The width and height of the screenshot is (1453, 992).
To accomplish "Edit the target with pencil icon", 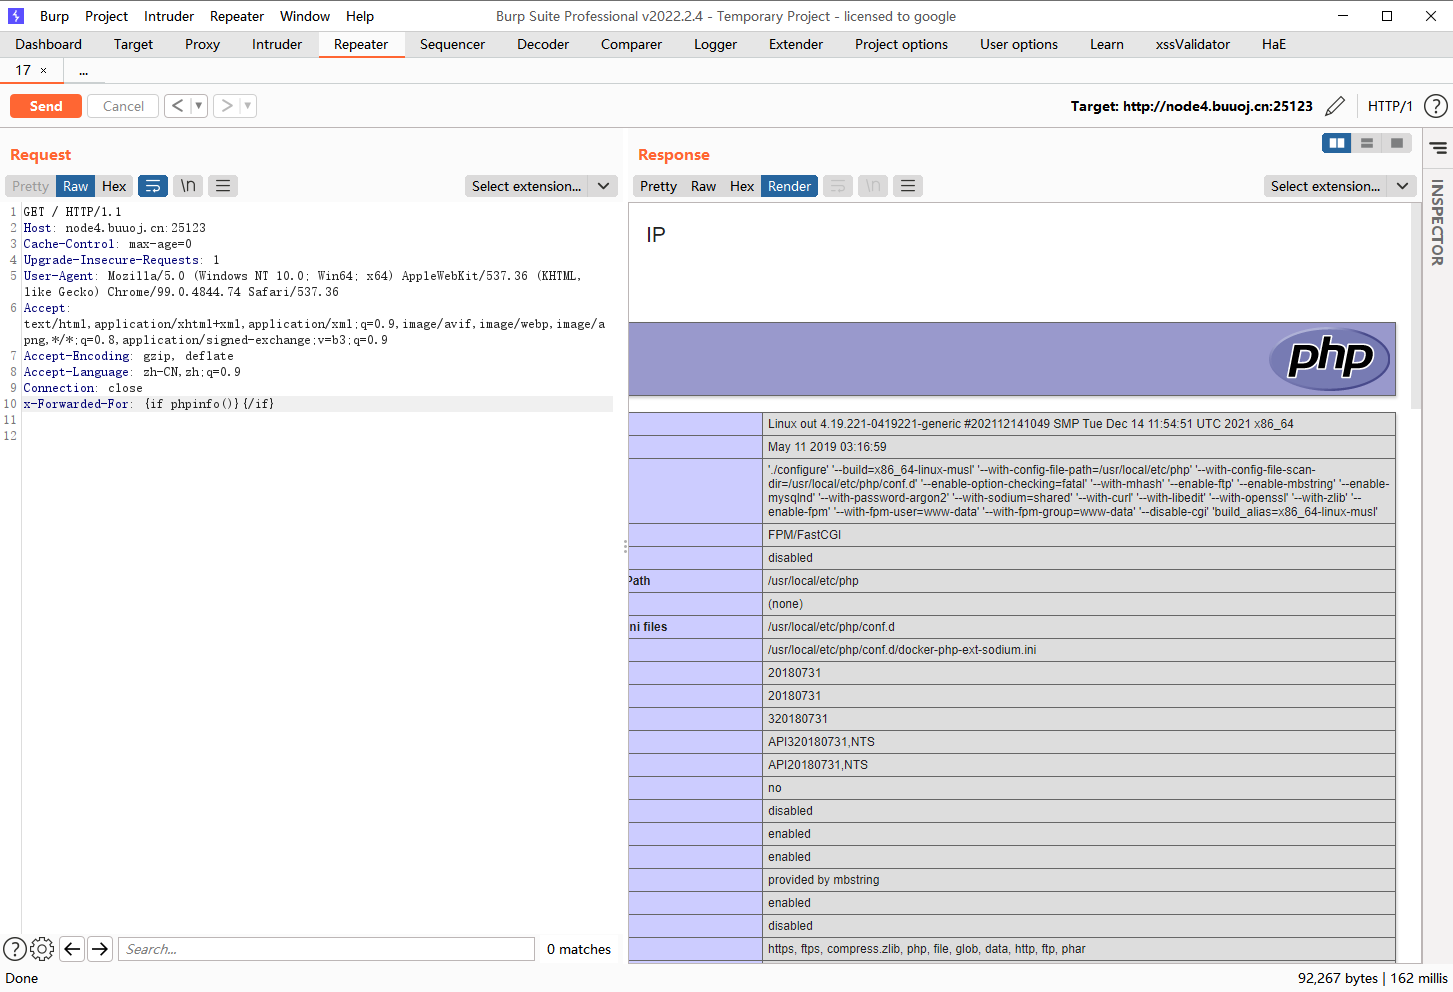I will pos(1334,106).
